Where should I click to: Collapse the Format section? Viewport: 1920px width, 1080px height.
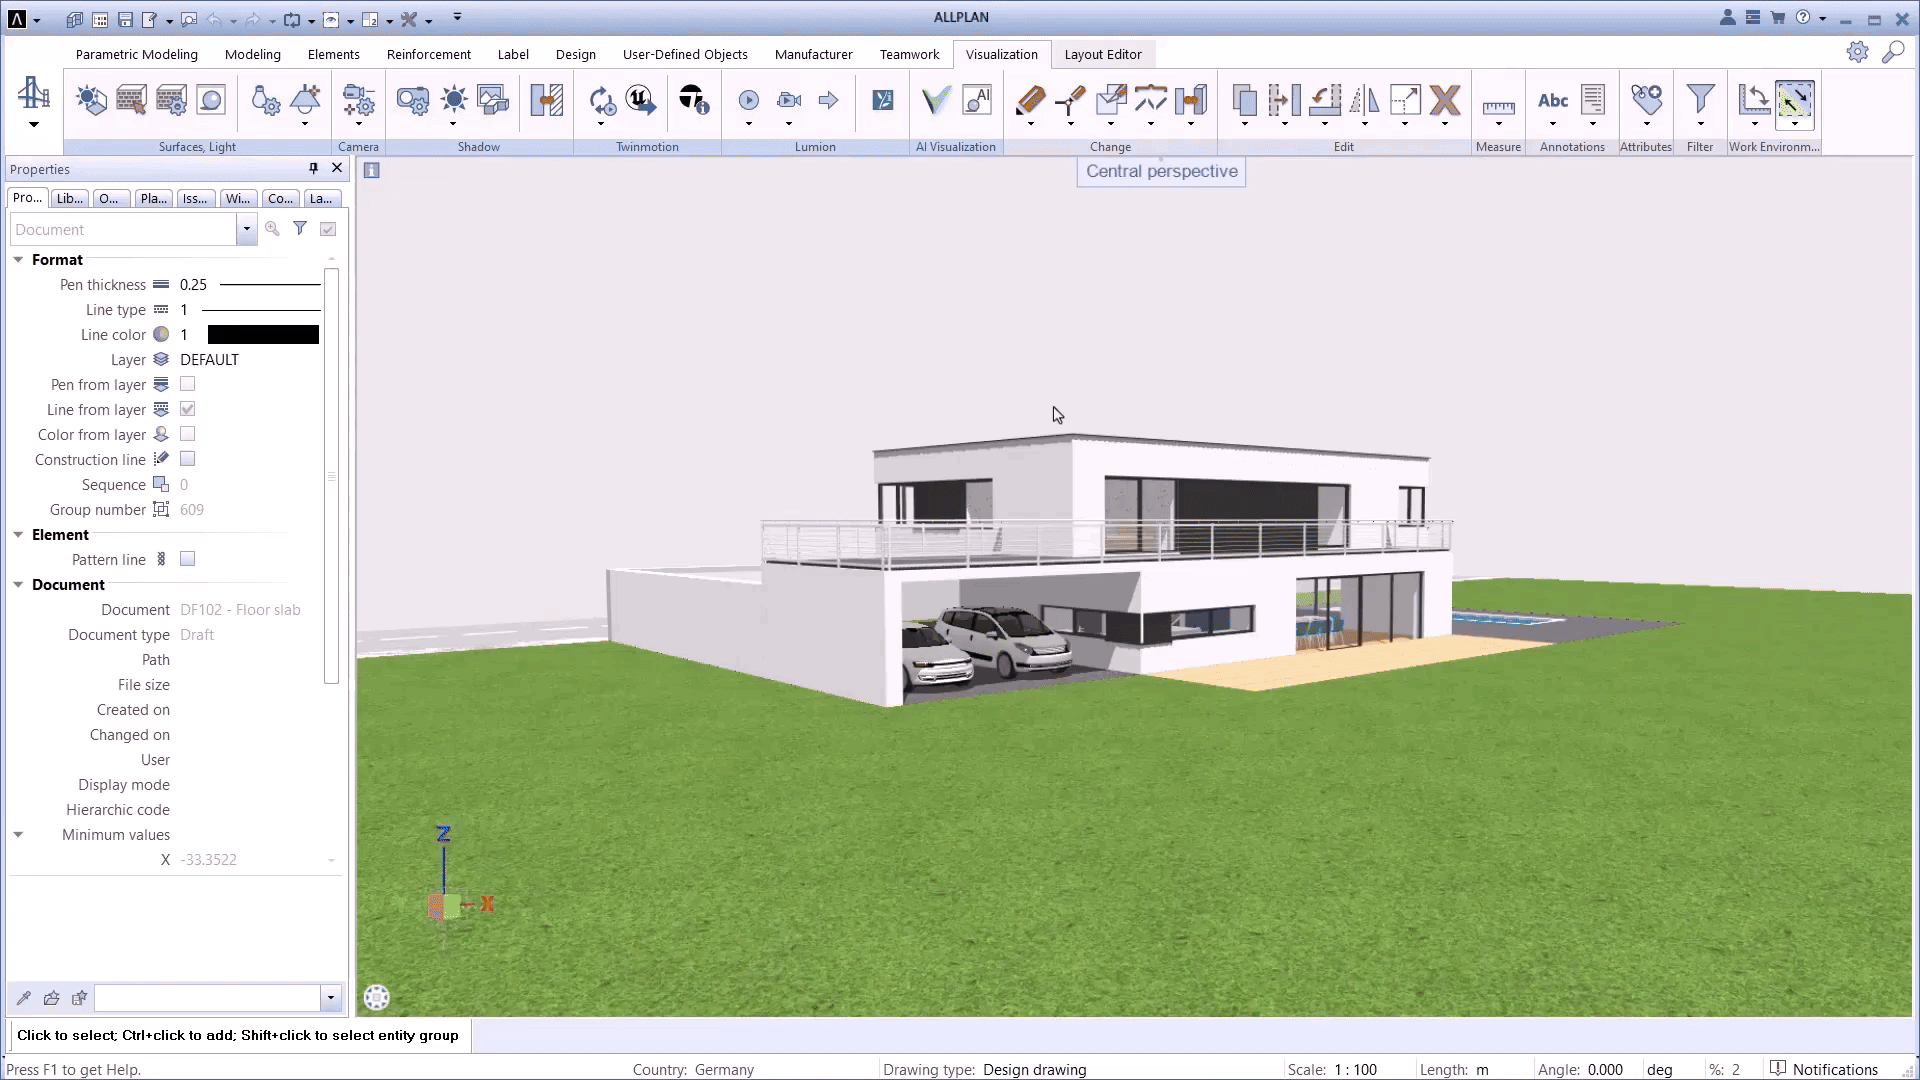click(x=18, y=259)
